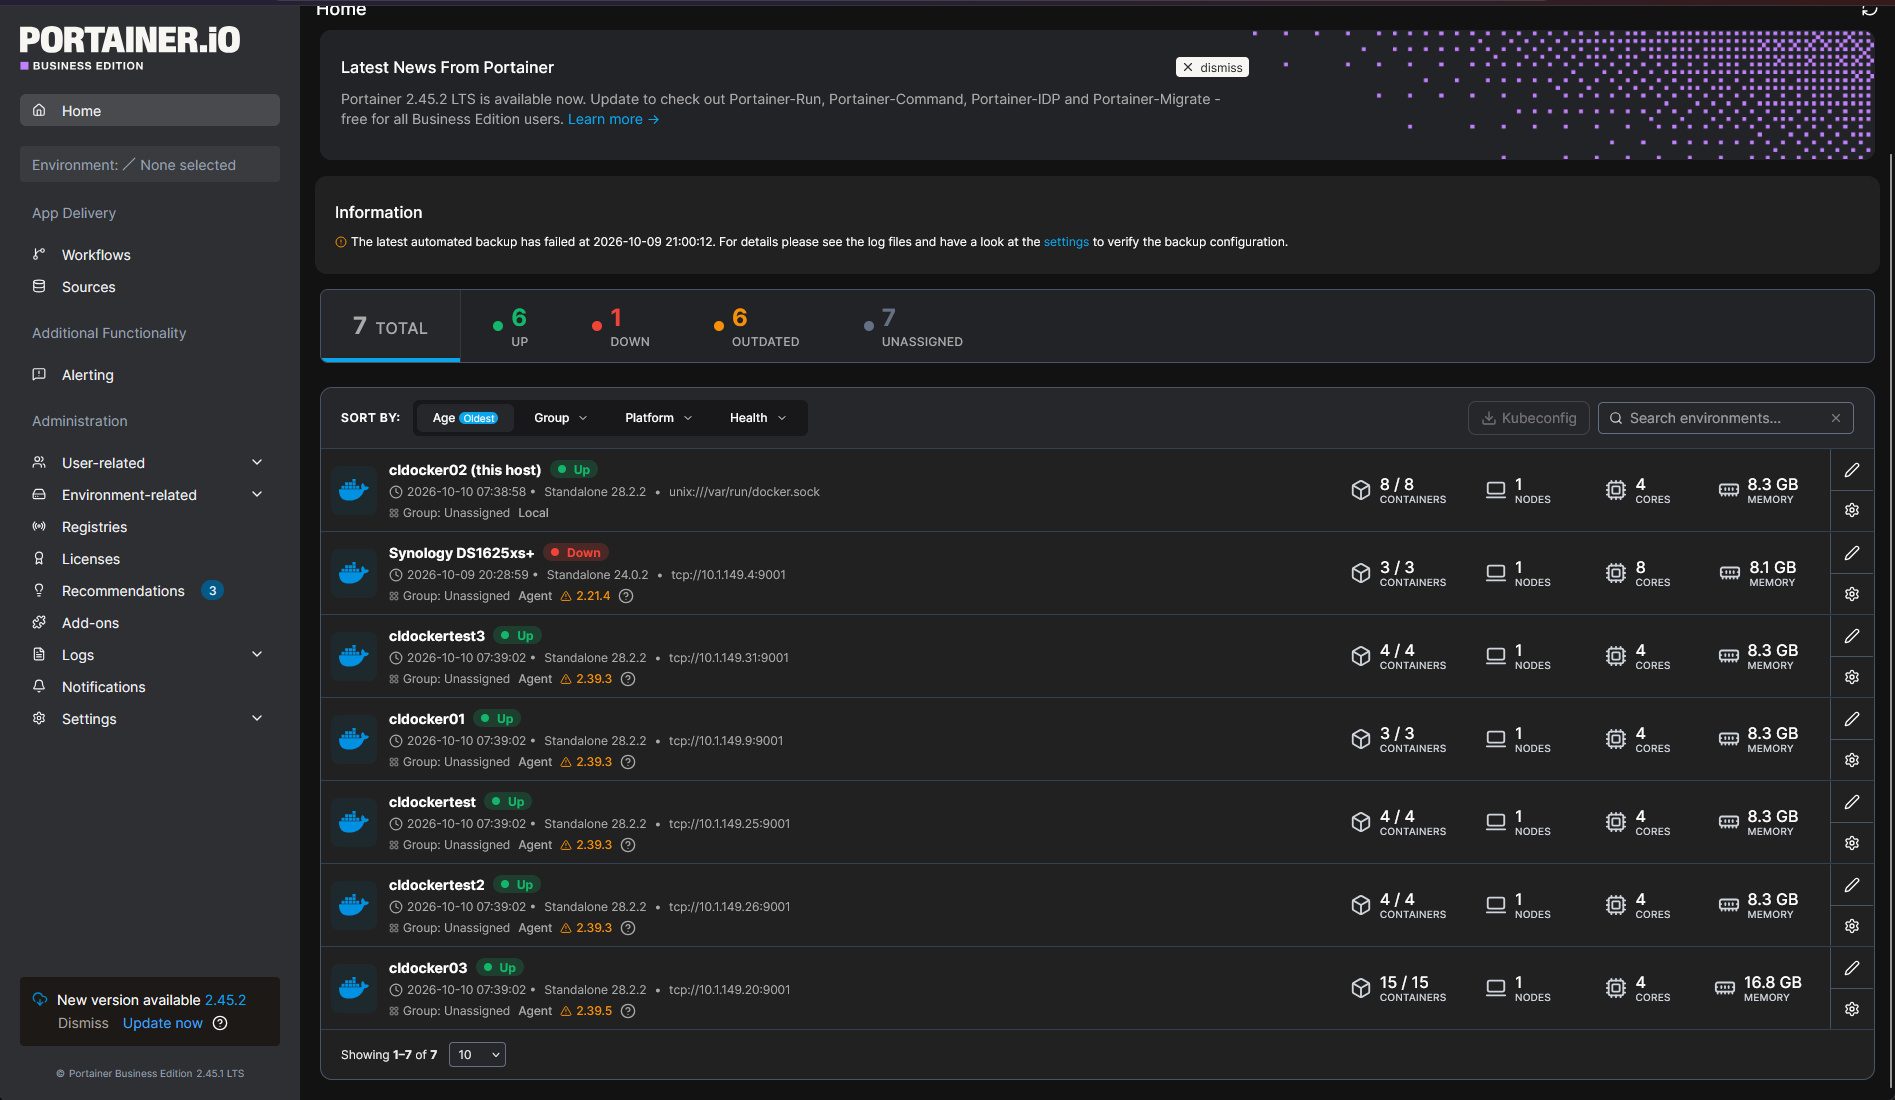Screen dimensions: 1895x1100
Task: Click Update now link
Action: [162, 1023]
